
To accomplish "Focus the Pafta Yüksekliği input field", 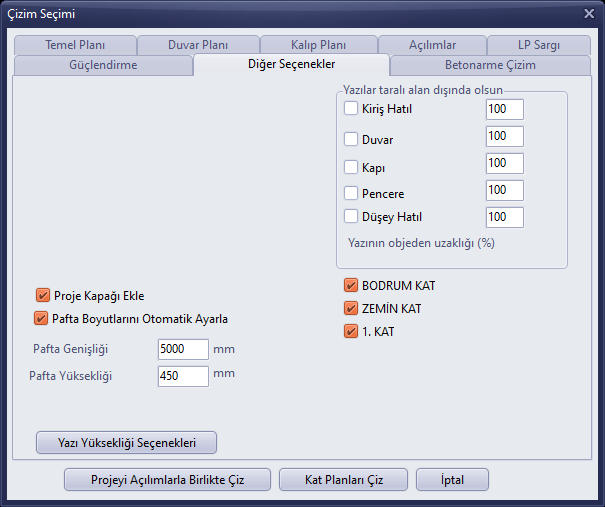I will [183, 377].
